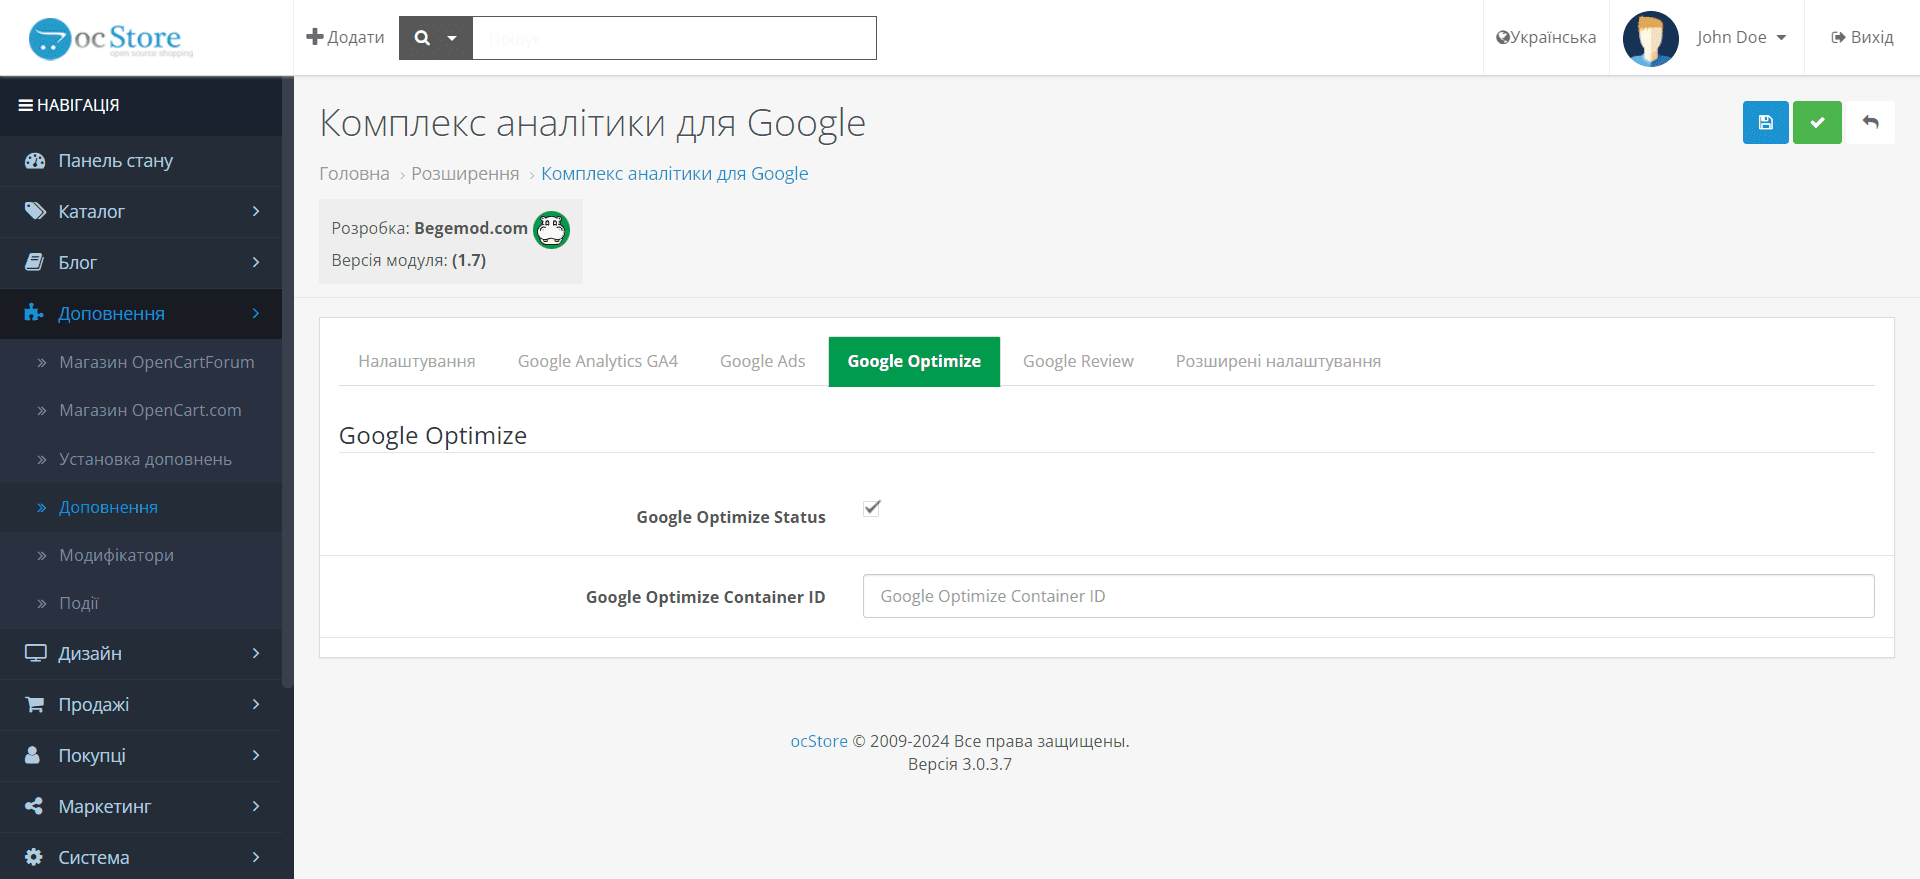Switch to the Налаштування tab

pyautogui.click(x=417, y=361)
